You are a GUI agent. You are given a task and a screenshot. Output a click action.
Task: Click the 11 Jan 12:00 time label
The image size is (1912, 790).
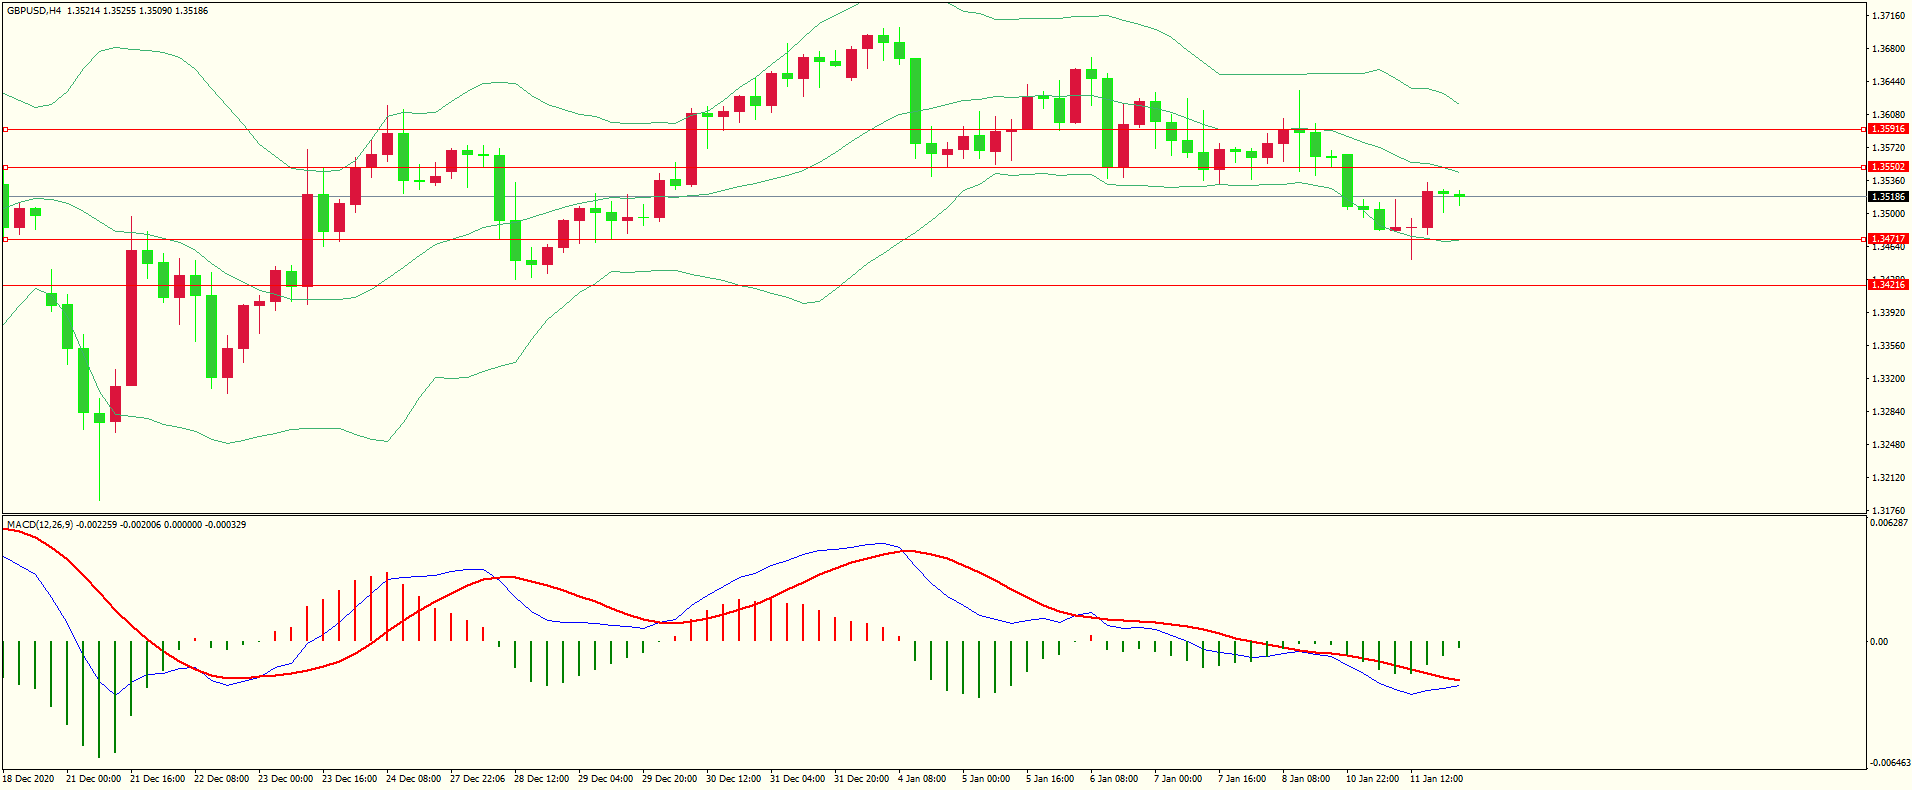coord(1435,779)
